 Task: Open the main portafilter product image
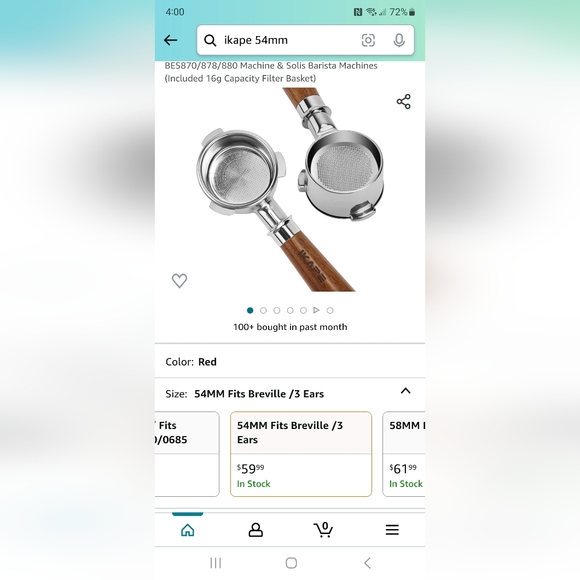(290, 189)
